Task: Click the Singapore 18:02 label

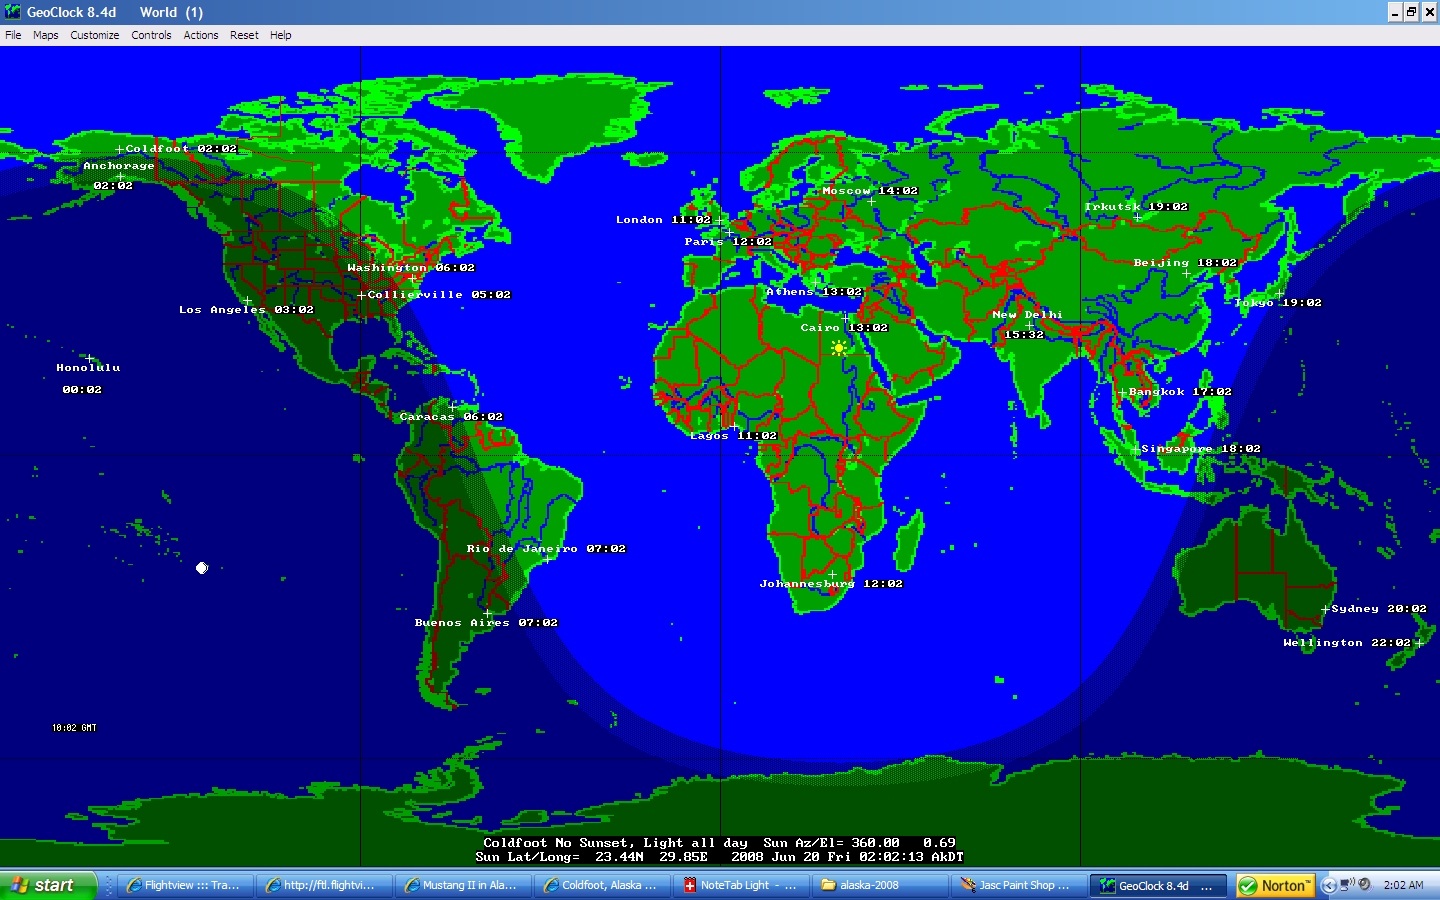Action: (x=1200, y=449)
